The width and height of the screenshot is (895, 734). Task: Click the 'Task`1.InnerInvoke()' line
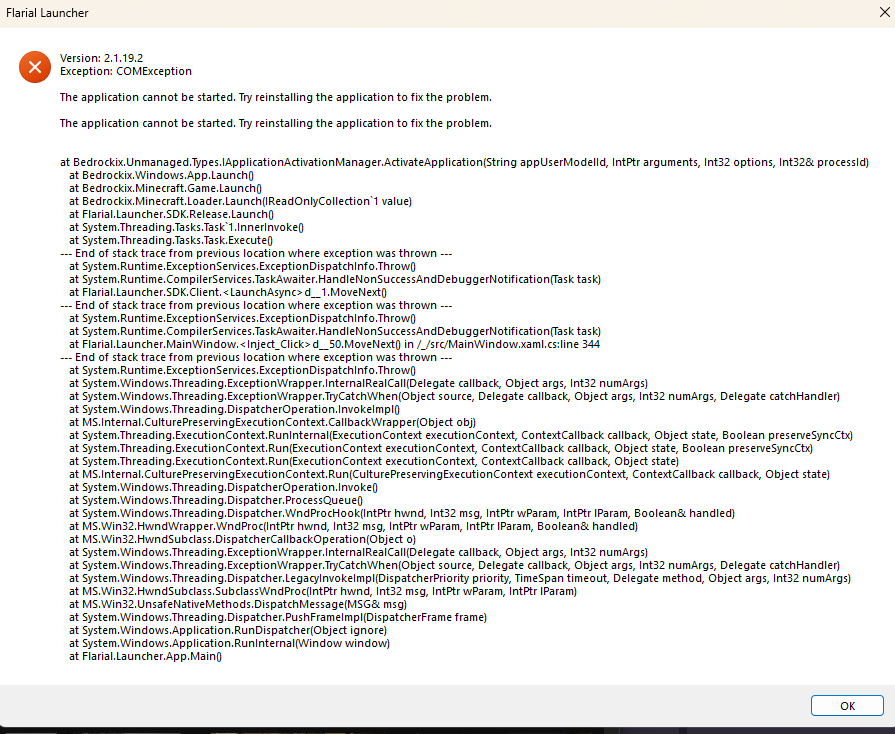pyautogui.click(x=187, y=227)
